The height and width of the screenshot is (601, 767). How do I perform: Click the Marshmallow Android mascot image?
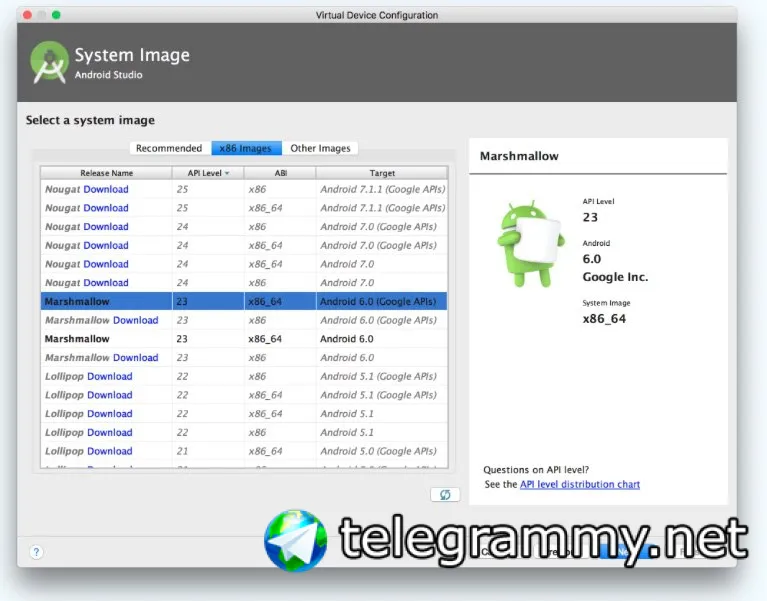pyautogui.click(x=531, y=244)
